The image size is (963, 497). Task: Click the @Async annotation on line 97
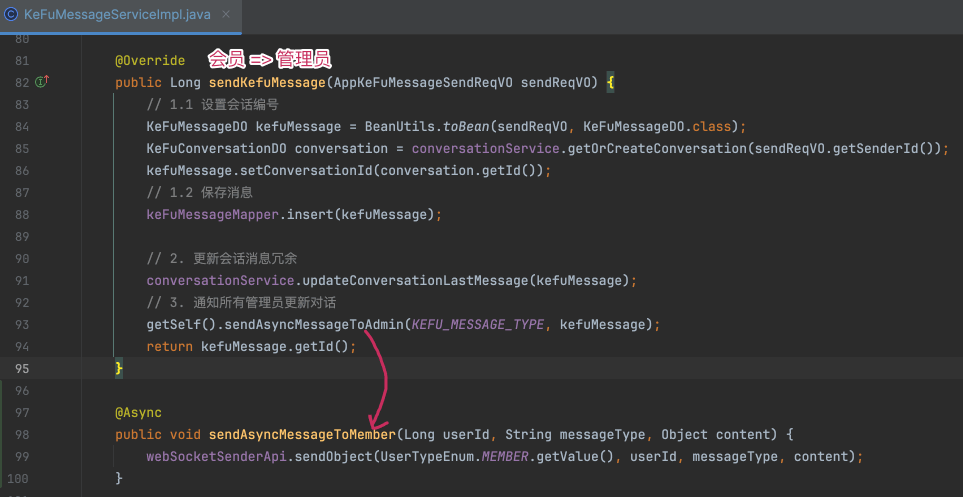[138, 412]
